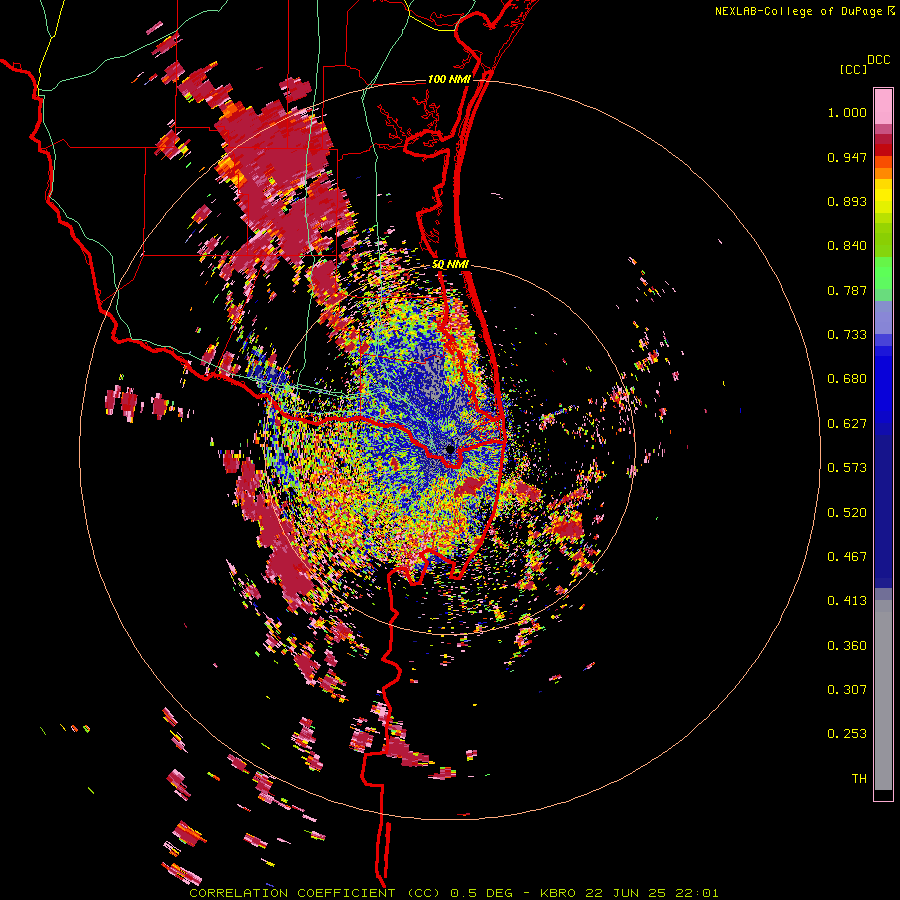The width and height of the screenshot is (900, 900).
Task: Click the 0.947 colorbar value
Action: 847,157
